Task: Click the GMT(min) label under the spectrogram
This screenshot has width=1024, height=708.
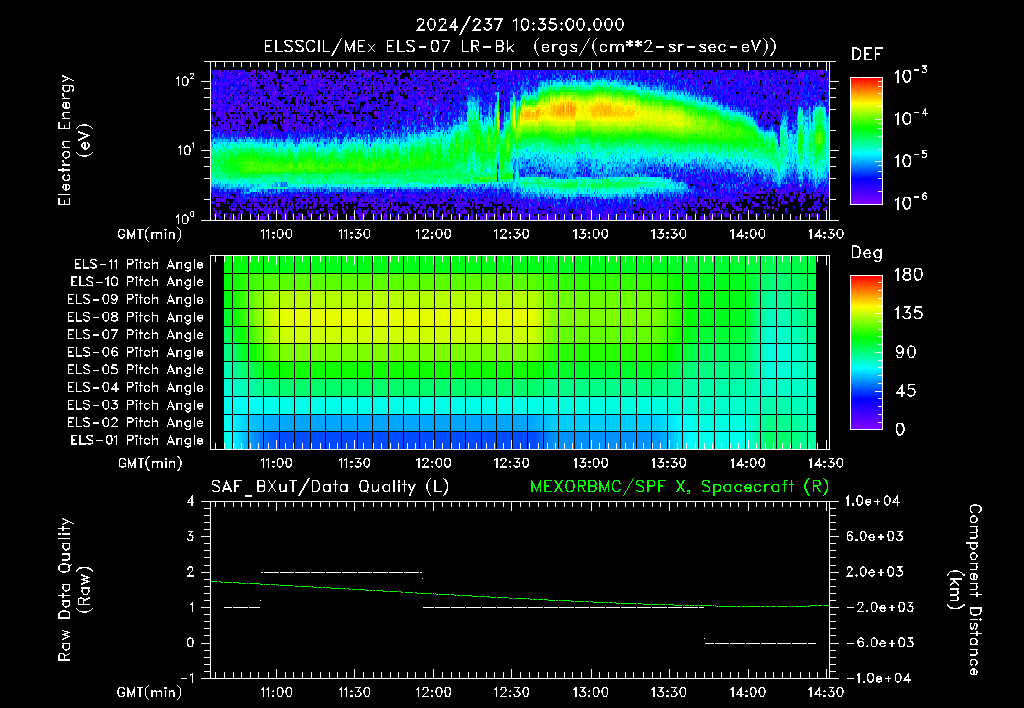Action: [150, 234]
